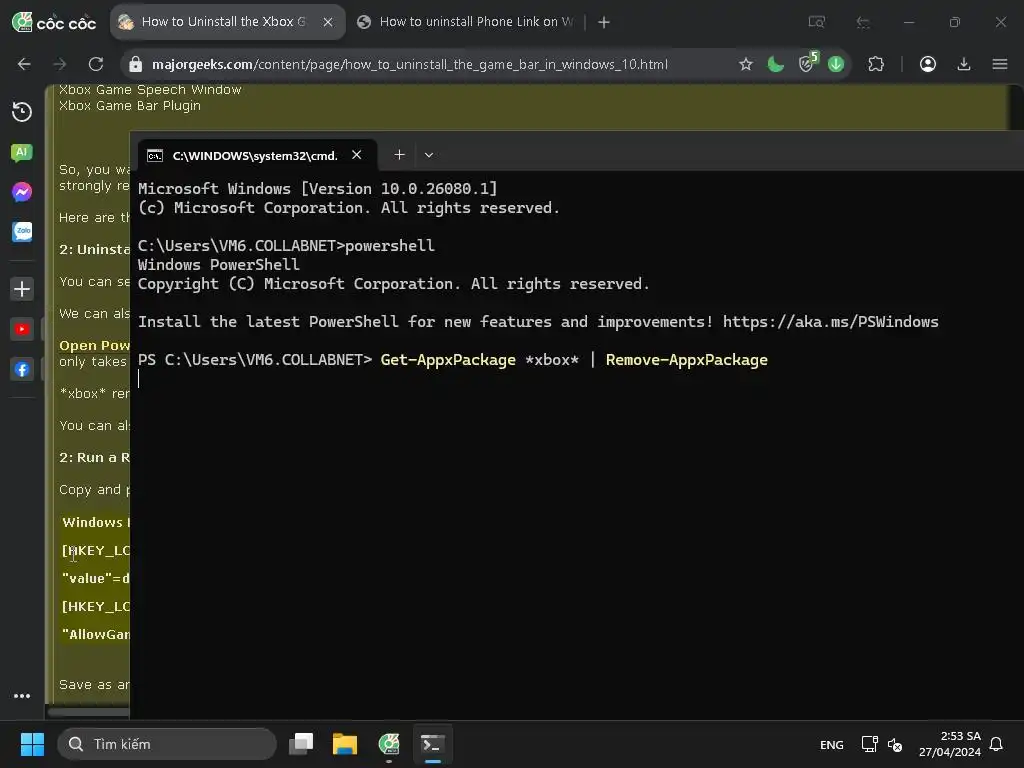Bookmark this page with the star

[x=746, y=64]
